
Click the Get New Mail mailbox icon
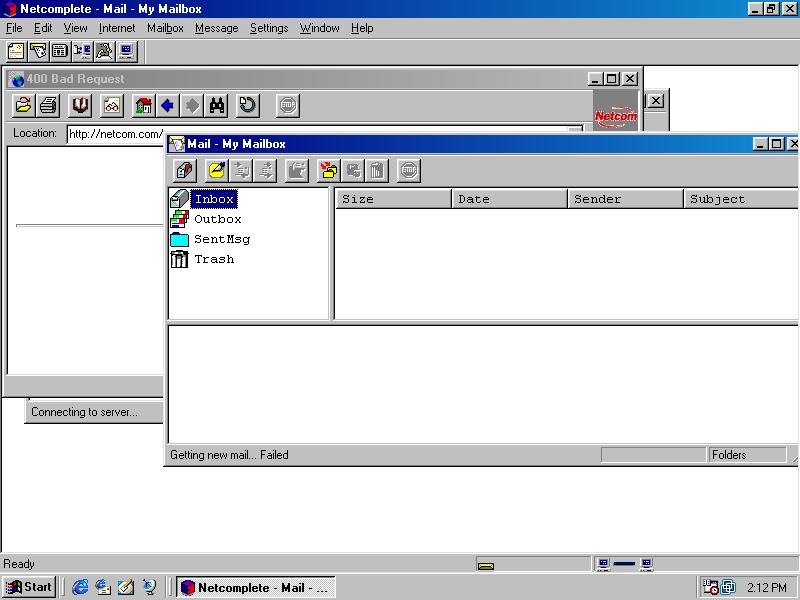pos(185,171)
